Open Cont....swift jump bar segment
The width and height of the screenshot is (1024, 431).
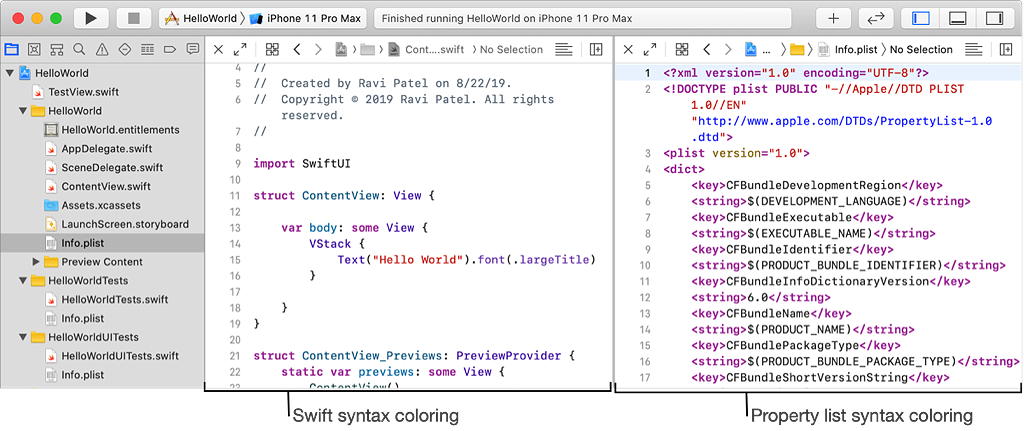pyautogui.click(x=426, y=49)
